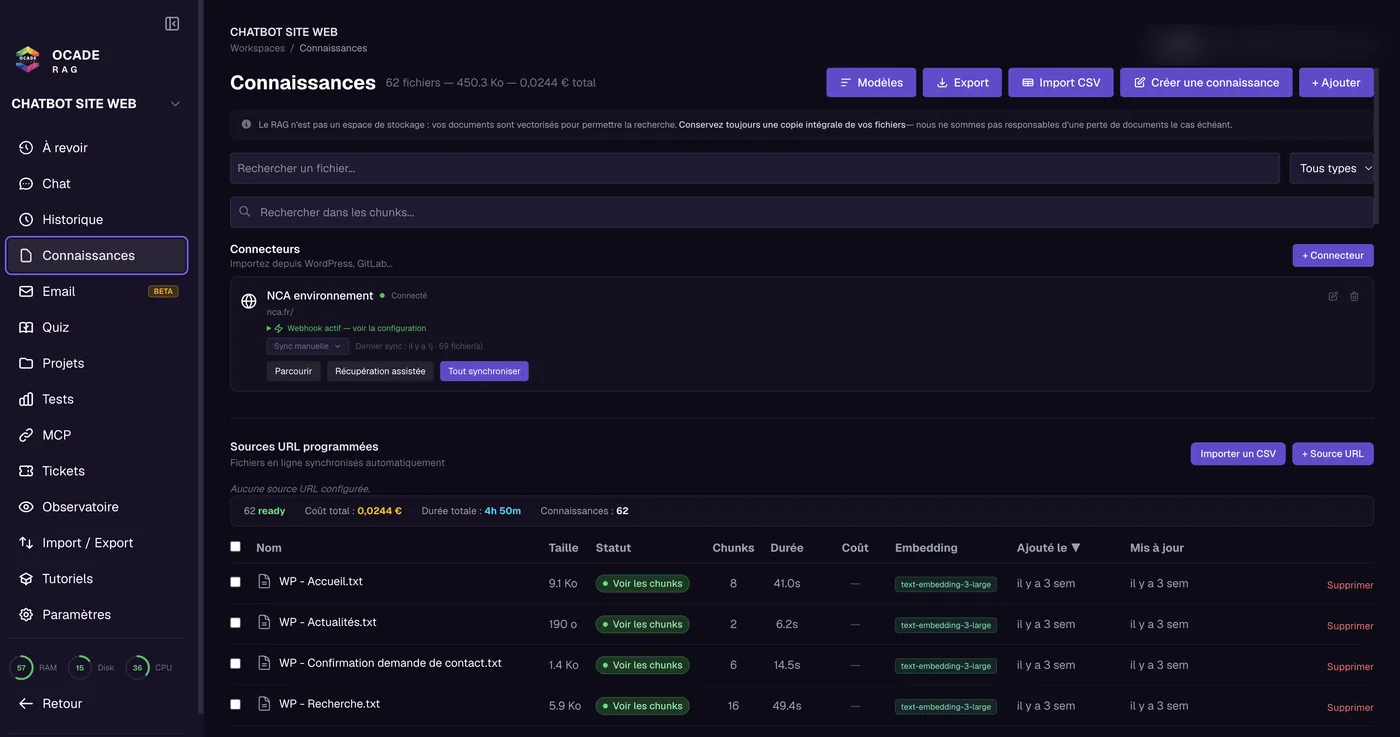Screen dimensions: 1400x737
Task: View chunks for WP - Accueil.txt
Action: click(642, 583)
